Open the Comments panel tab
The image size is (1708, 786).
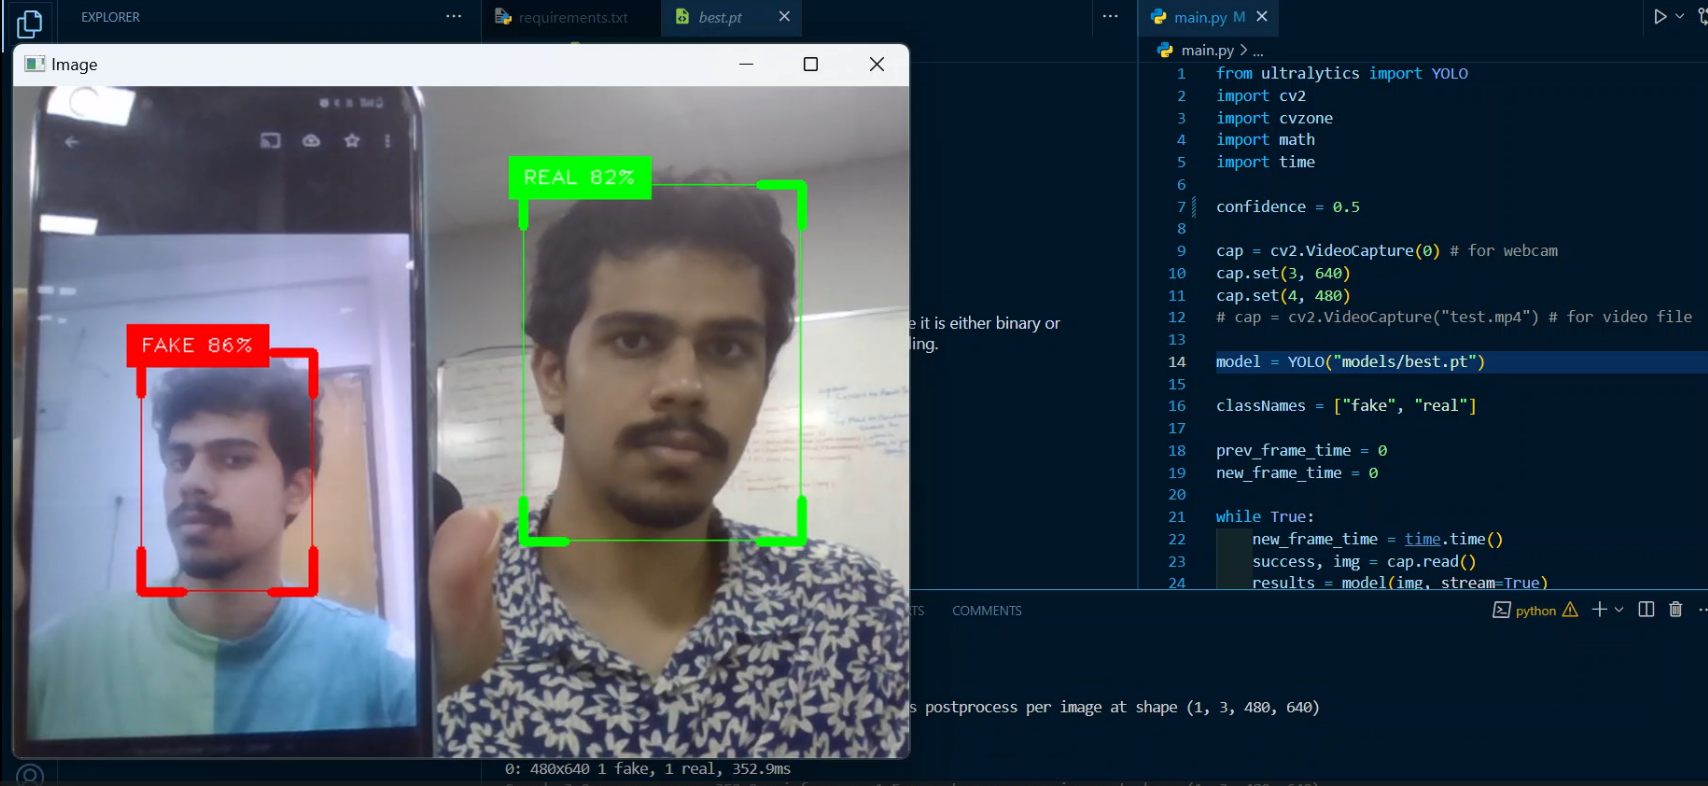pos(986,610)
